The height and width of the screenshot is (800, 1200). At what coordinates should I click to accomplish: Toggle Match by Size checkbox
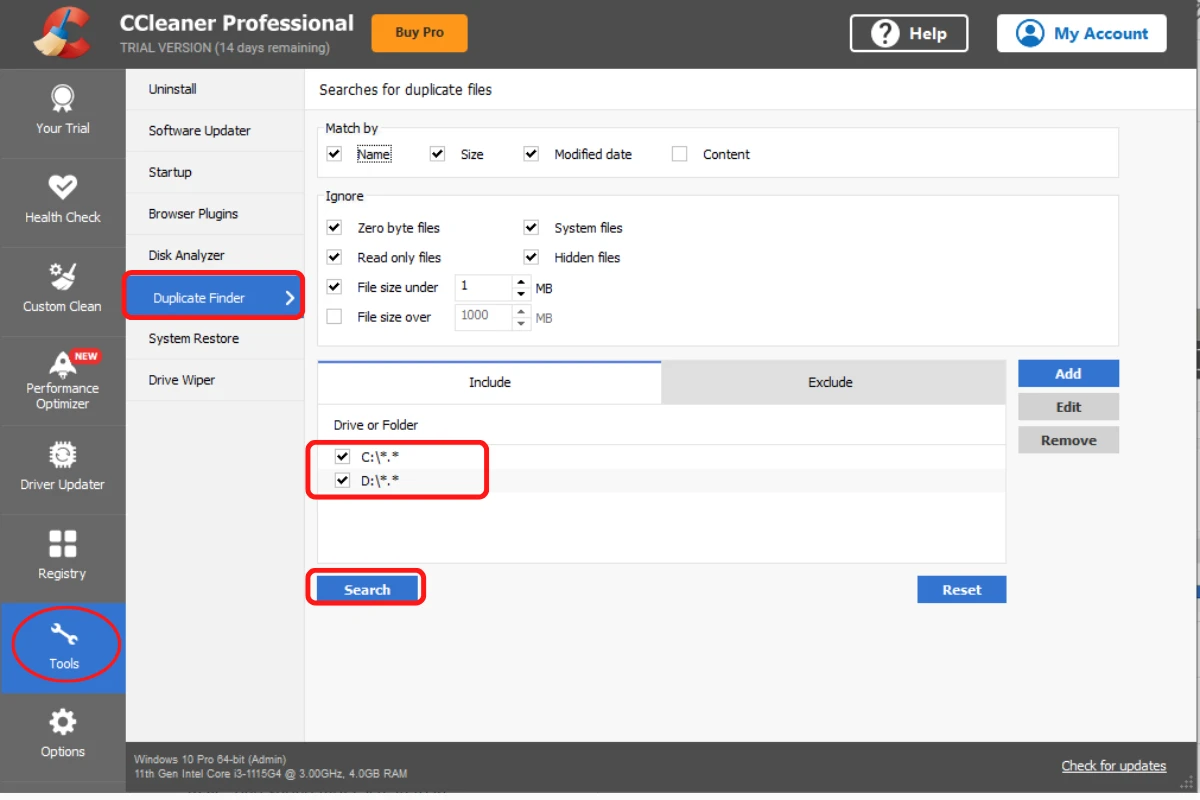[437, 154]
